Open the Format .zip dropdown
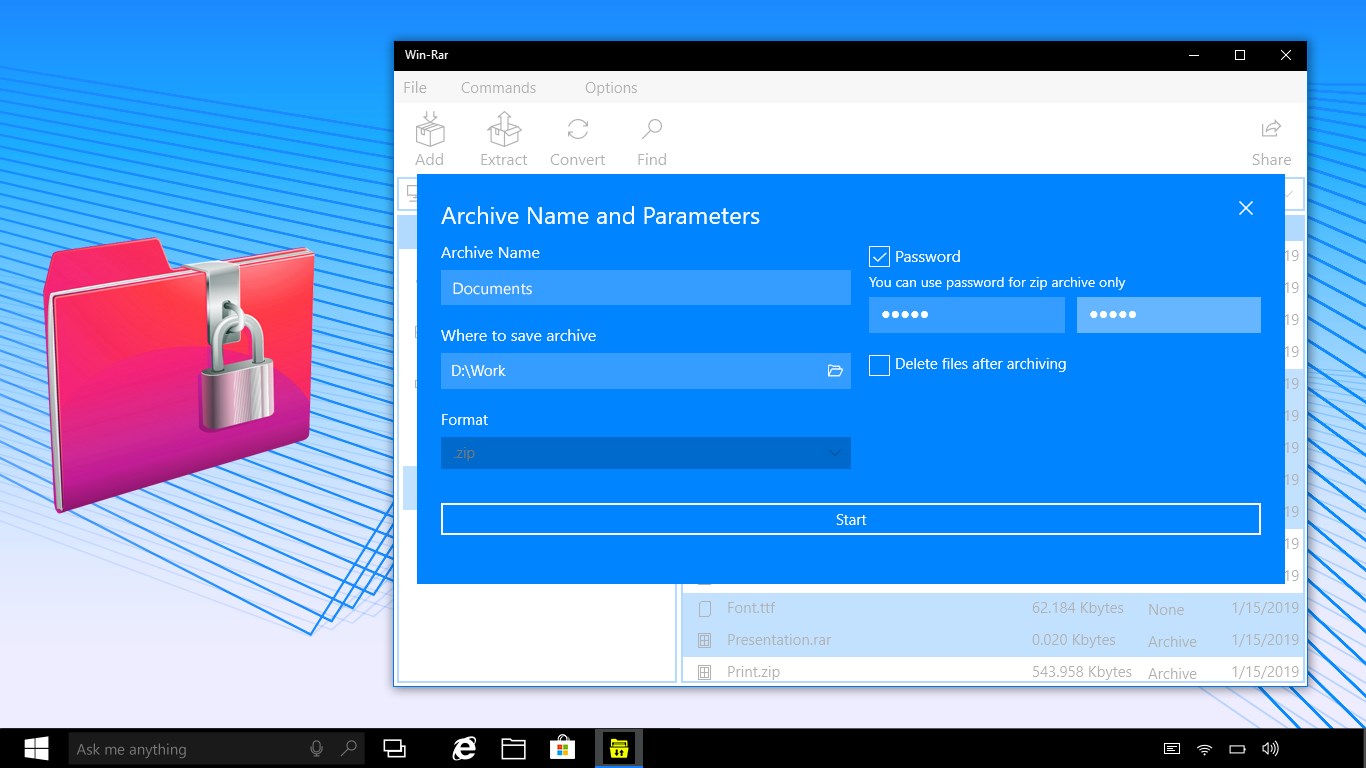The image size is (1366, 768). pos(646,453)
